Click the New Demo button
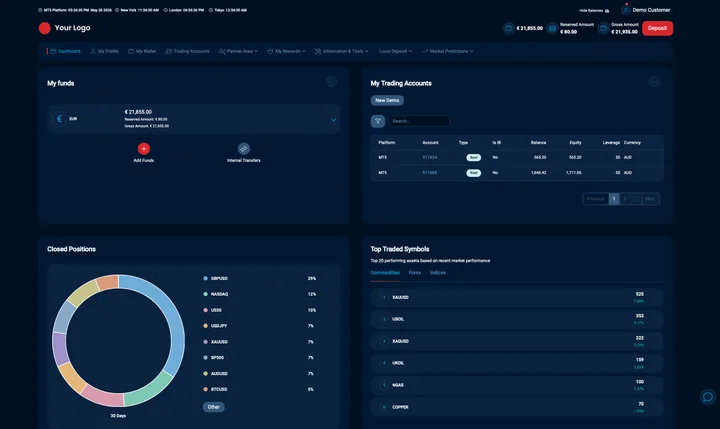This screenshot has width=720, height=429. pos(387,100)
